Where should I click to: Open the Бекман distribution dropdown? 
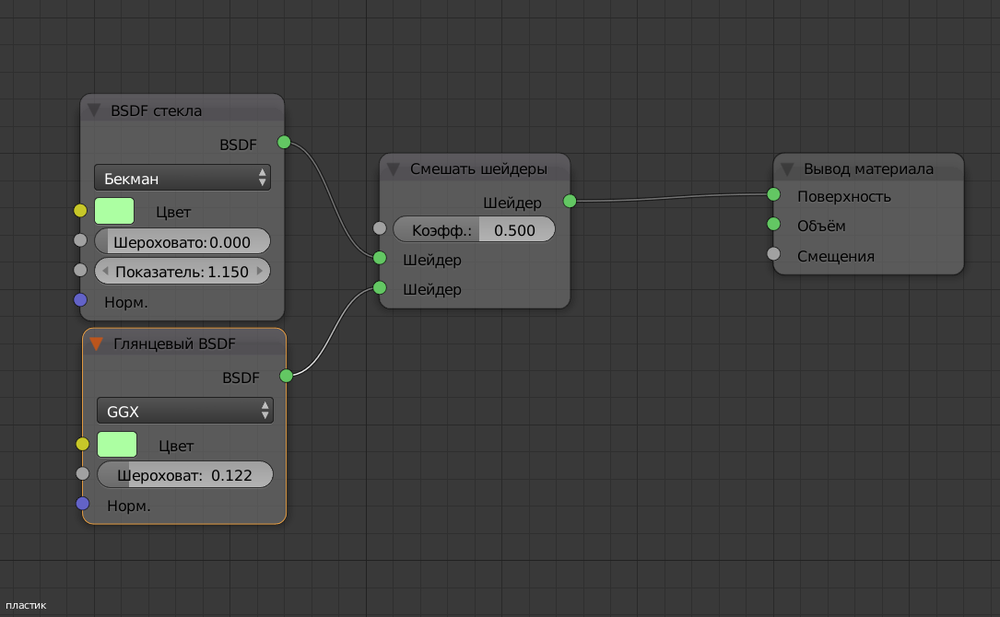coord(182,178)
